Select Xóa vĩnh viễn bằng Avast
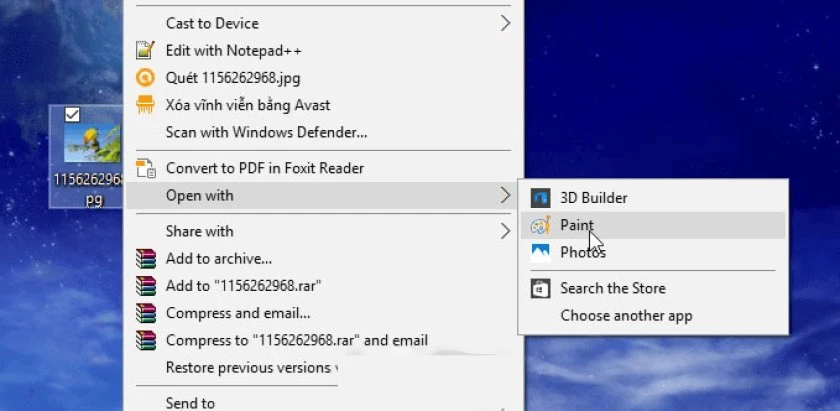Screen dimensions: 840x411 [324, 105]
